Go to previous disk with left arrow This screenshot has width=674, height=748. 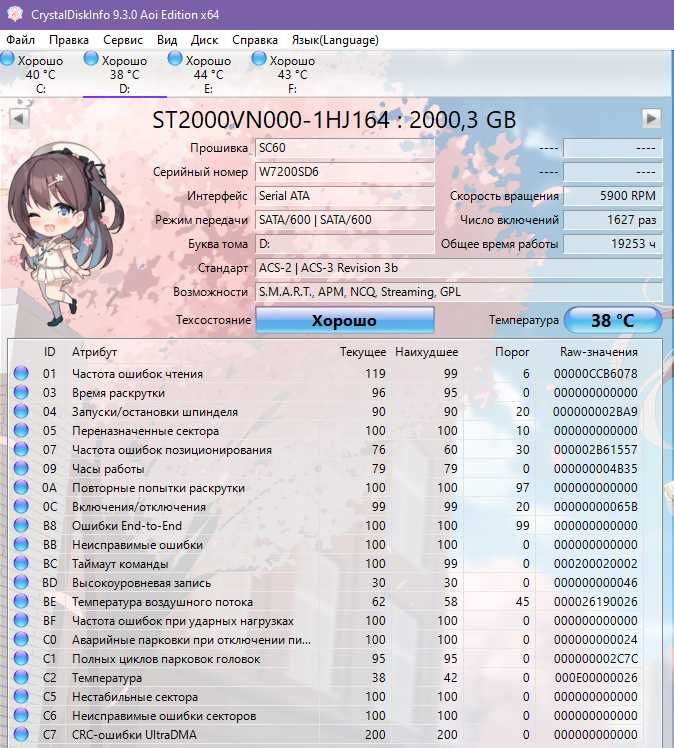click(19, 119)
